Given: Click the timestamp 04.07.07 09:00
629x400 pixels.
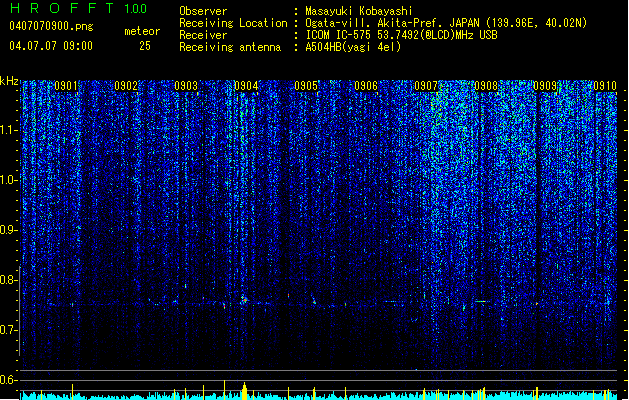Looking at the screenshot, I should point(51,46).
